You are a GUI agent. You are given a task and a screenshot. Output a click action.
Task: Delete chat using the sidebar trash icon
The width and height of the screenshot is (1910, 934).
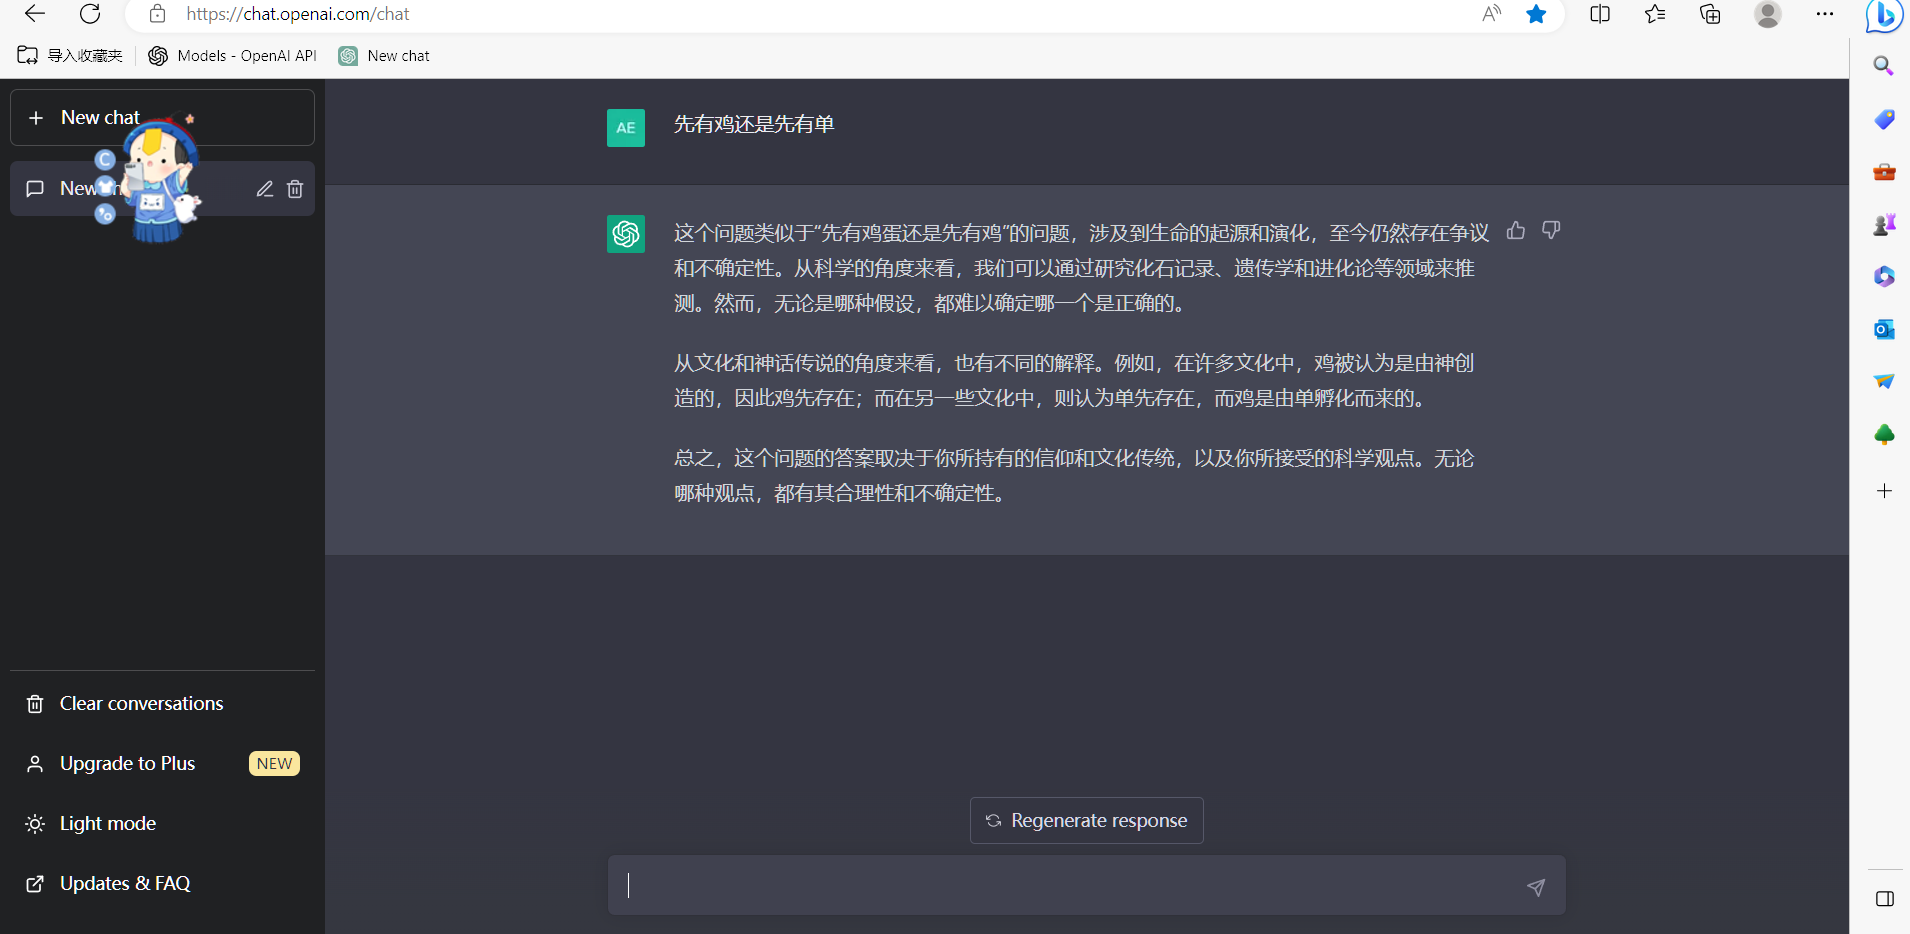(295, 189)
